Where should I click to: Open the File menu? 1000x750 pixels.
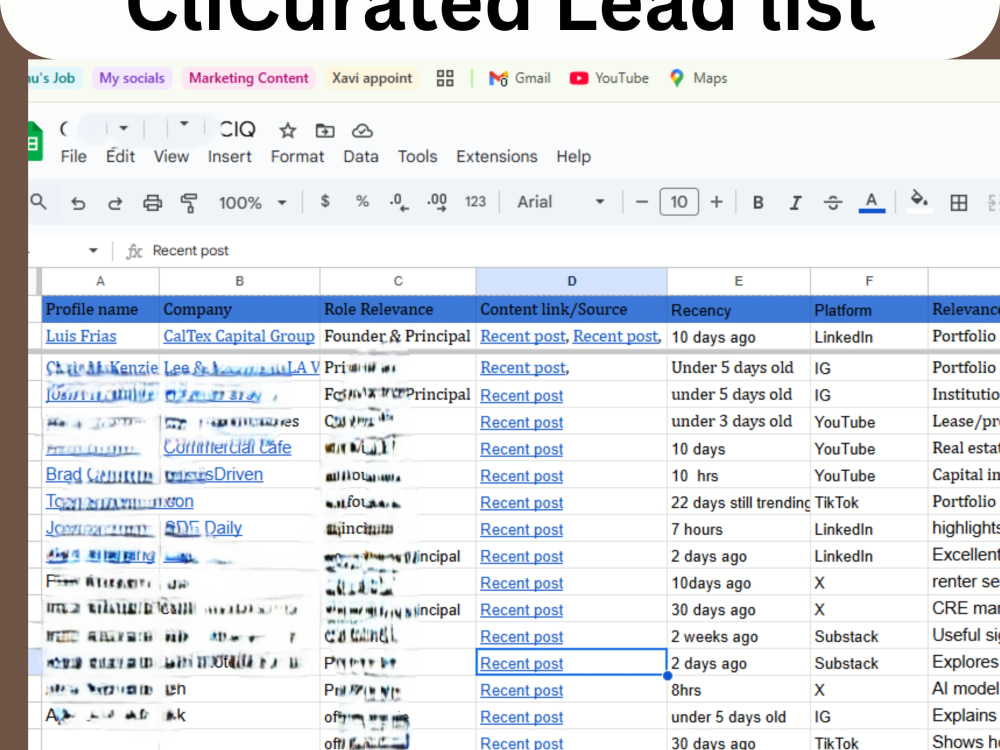point(73,157)
